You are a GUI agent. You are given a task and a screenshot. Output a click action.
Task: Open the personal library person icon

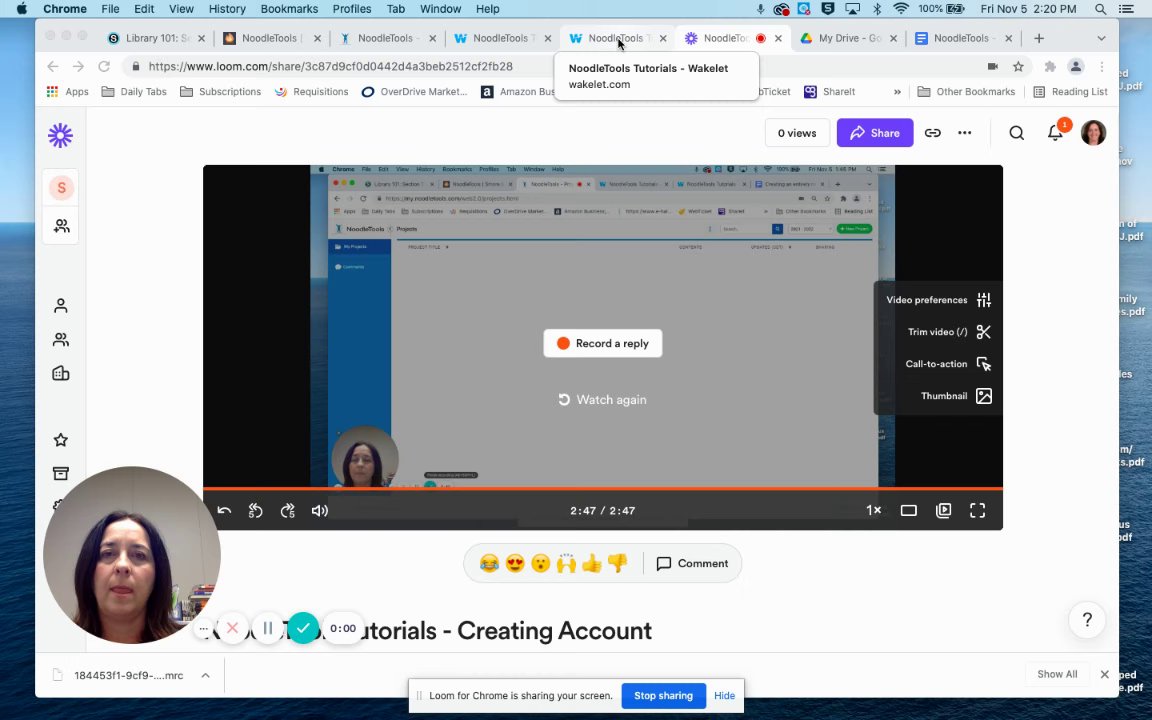click(61, 306)
